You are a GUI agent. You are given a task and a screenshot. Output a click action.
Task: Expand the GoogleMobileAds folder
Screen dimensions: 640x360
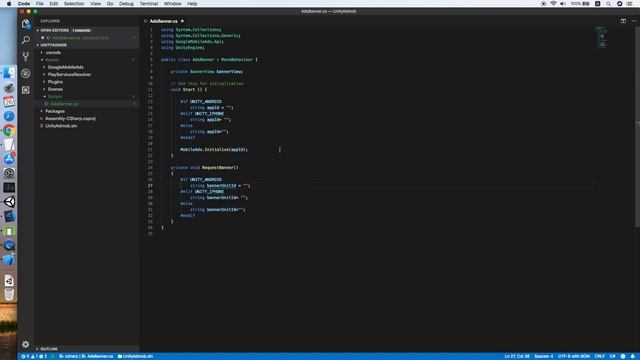(66, 67)
